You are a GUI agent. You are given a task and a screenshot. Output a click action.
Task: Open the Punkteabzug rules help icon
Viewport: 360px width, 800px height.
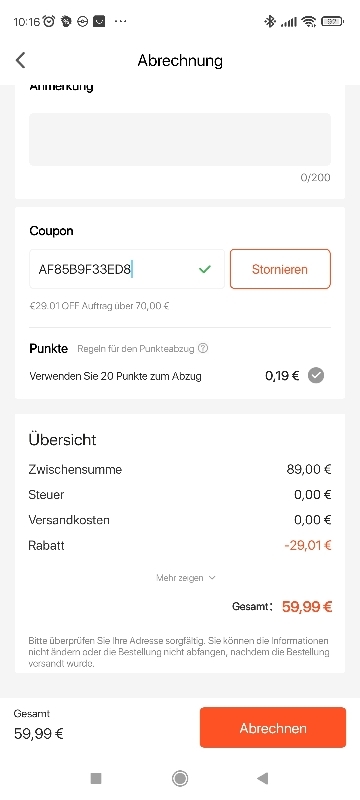click(x=203, y=348)
